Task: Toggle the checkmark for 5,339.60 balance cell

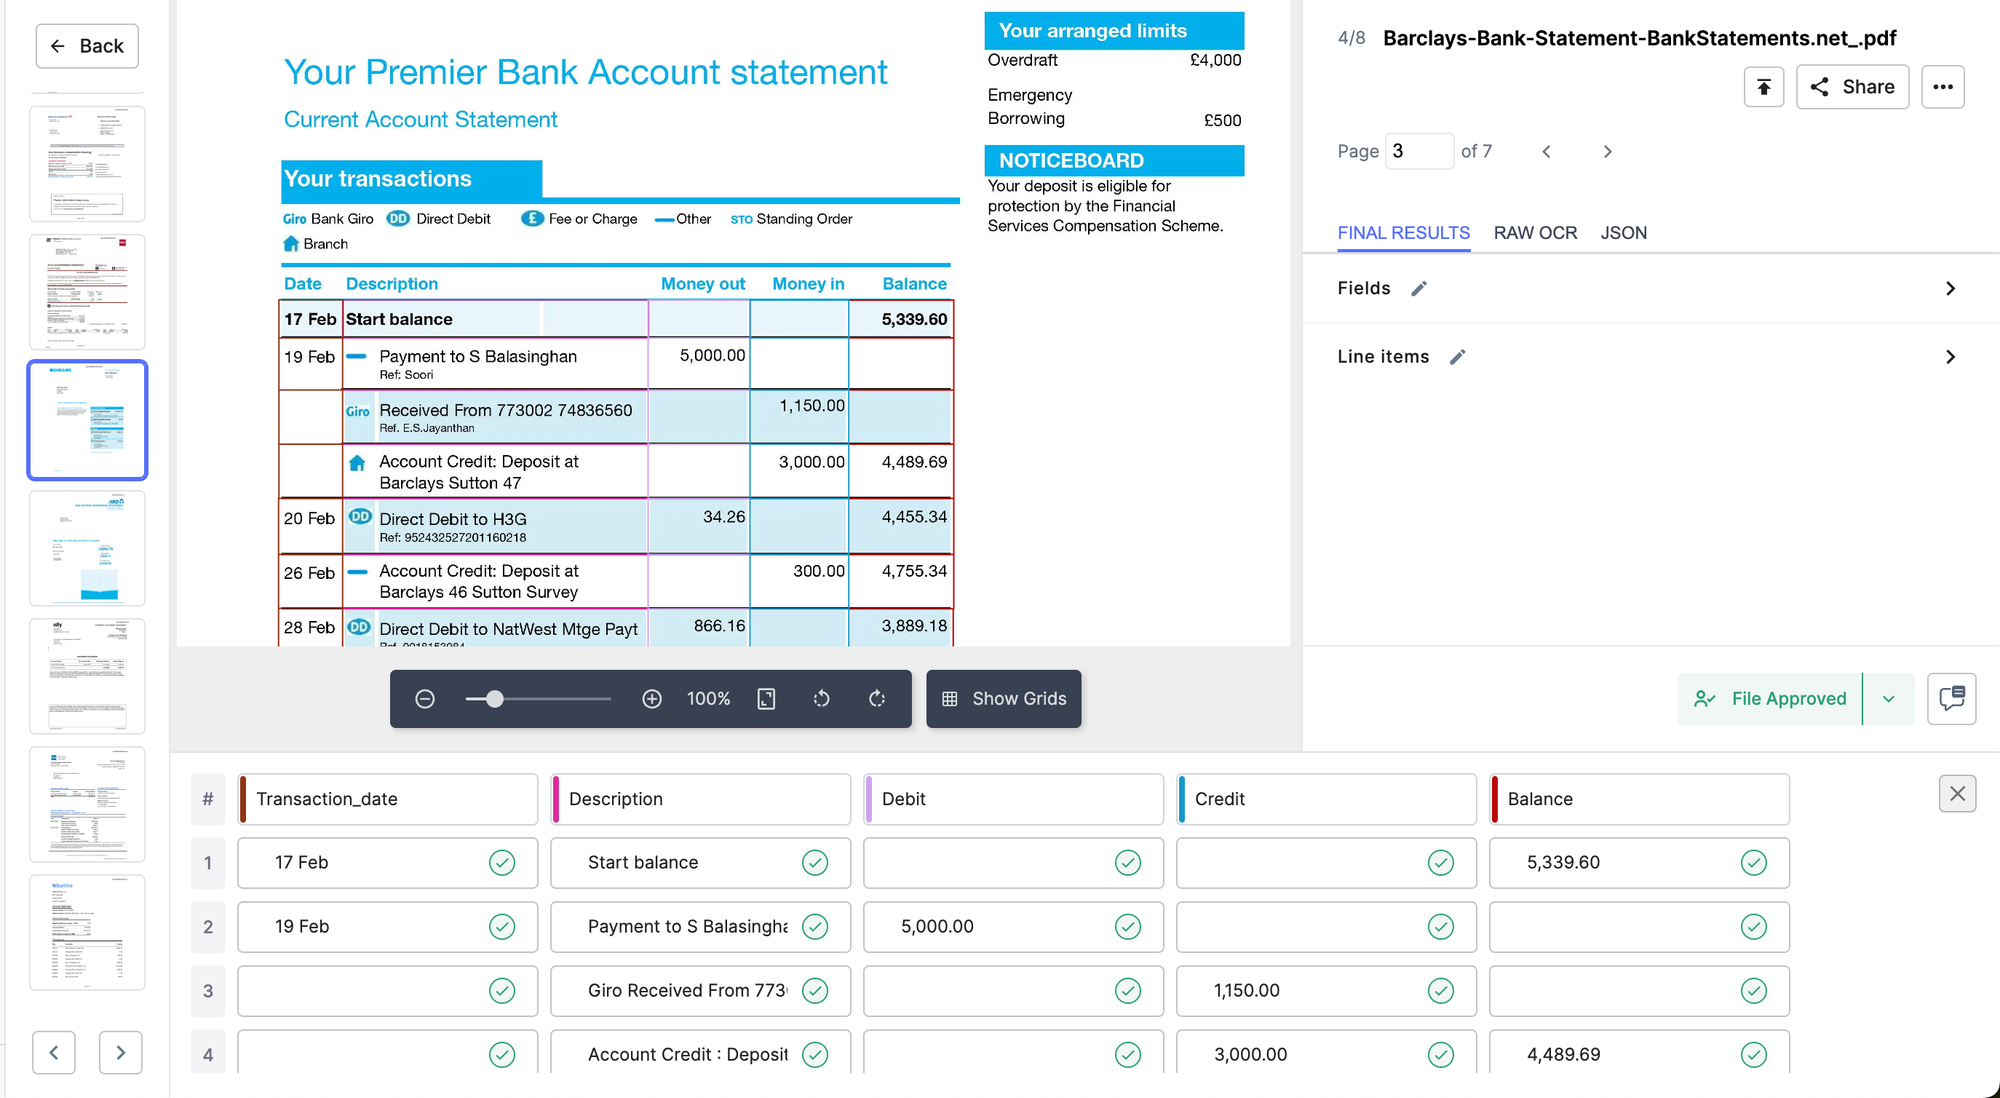Action: (1754, 863)
